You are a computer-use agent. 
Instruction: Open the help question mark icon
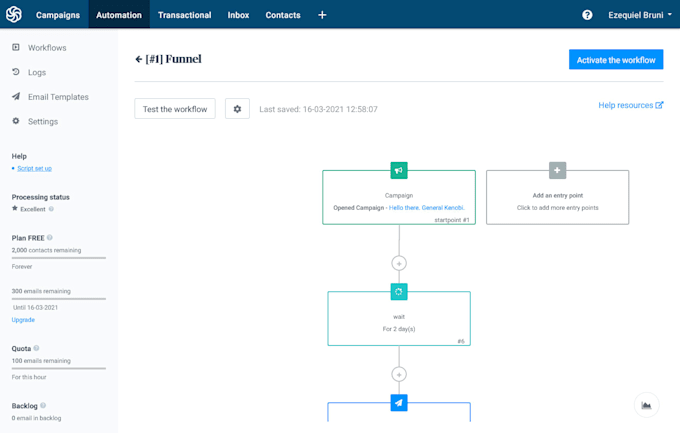click(587, 15)
